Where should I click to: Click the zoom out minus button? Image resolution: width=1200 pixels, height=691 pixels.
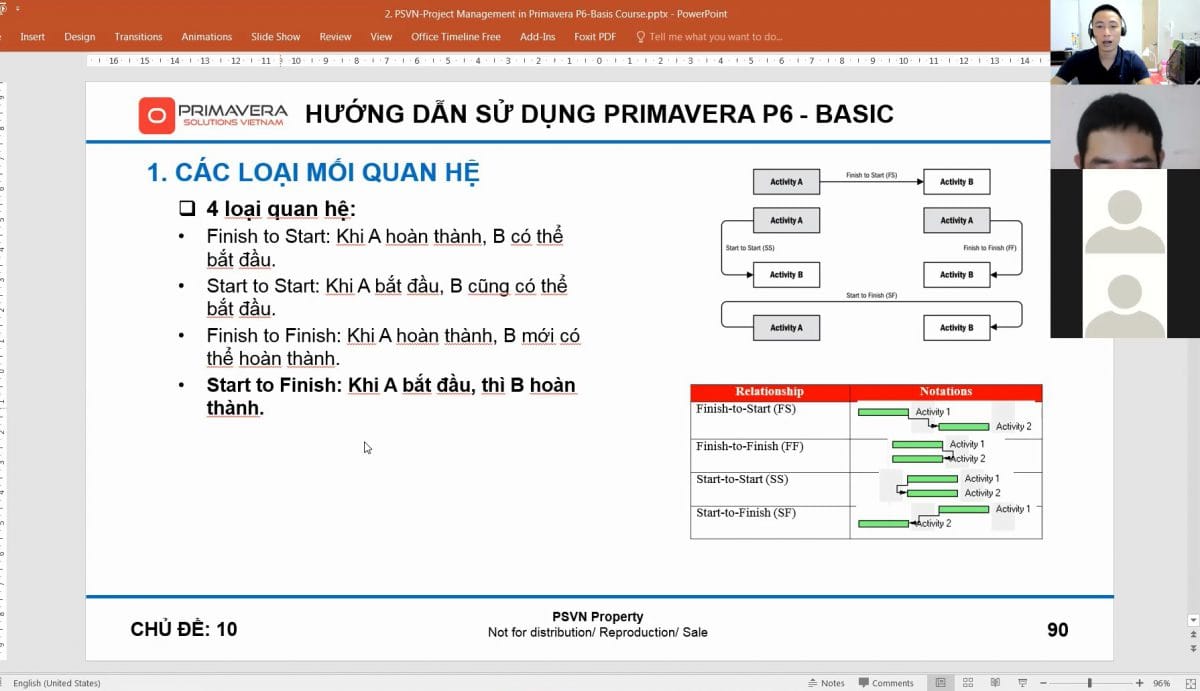1045,682
